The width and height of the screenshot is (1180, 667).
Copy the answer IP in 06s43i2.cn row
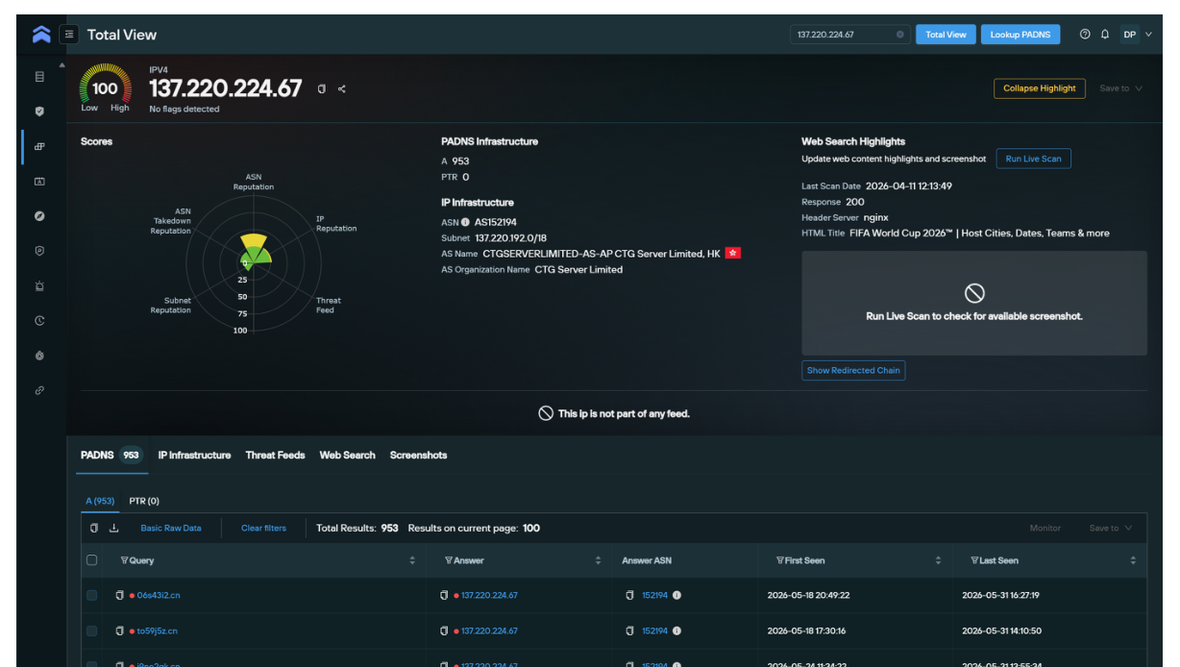tap(444, 595)
